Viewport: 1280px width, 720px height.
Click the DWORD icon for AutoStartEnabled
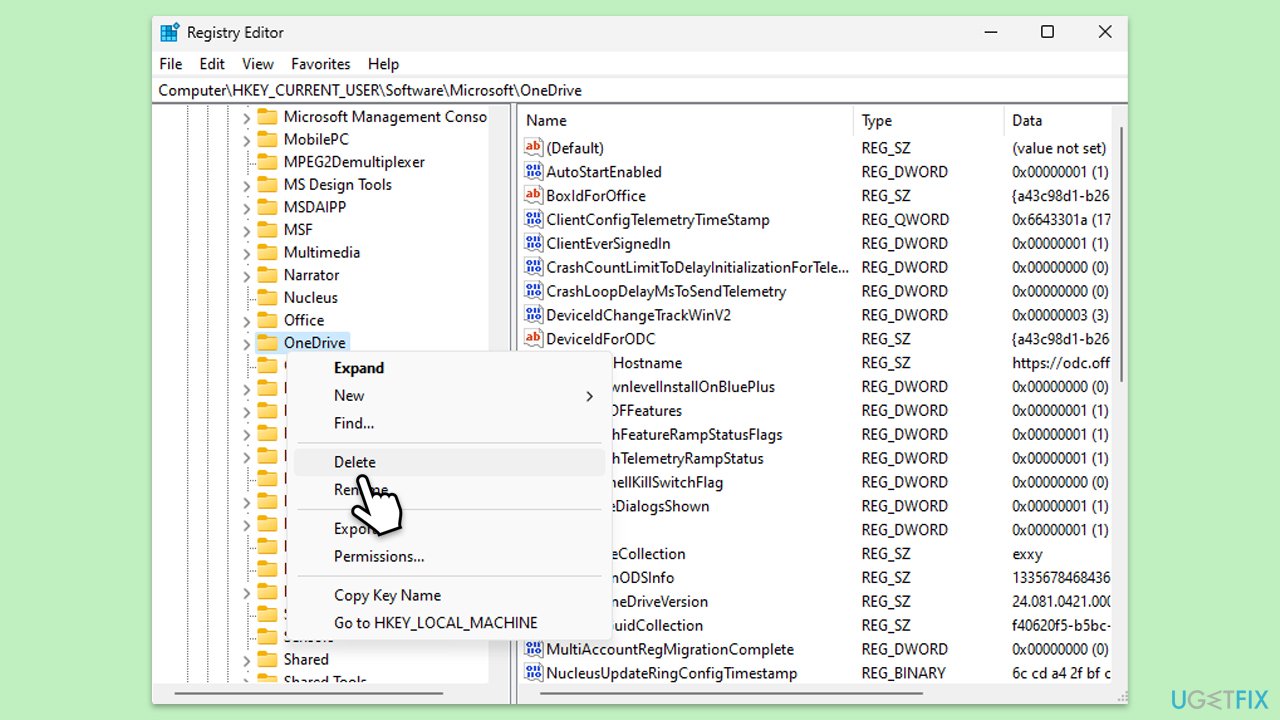533,172
